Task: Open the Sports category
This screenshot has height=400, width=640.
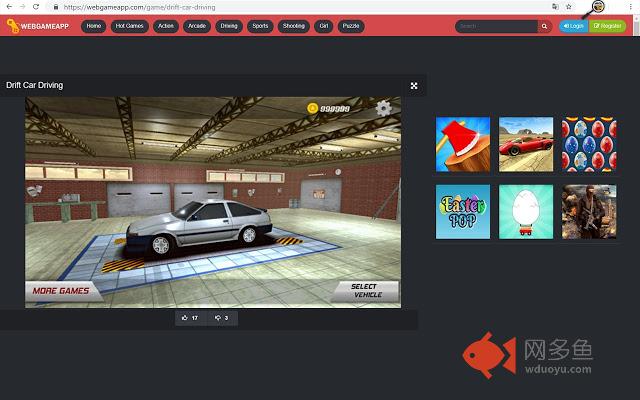Action: (260, 26)
